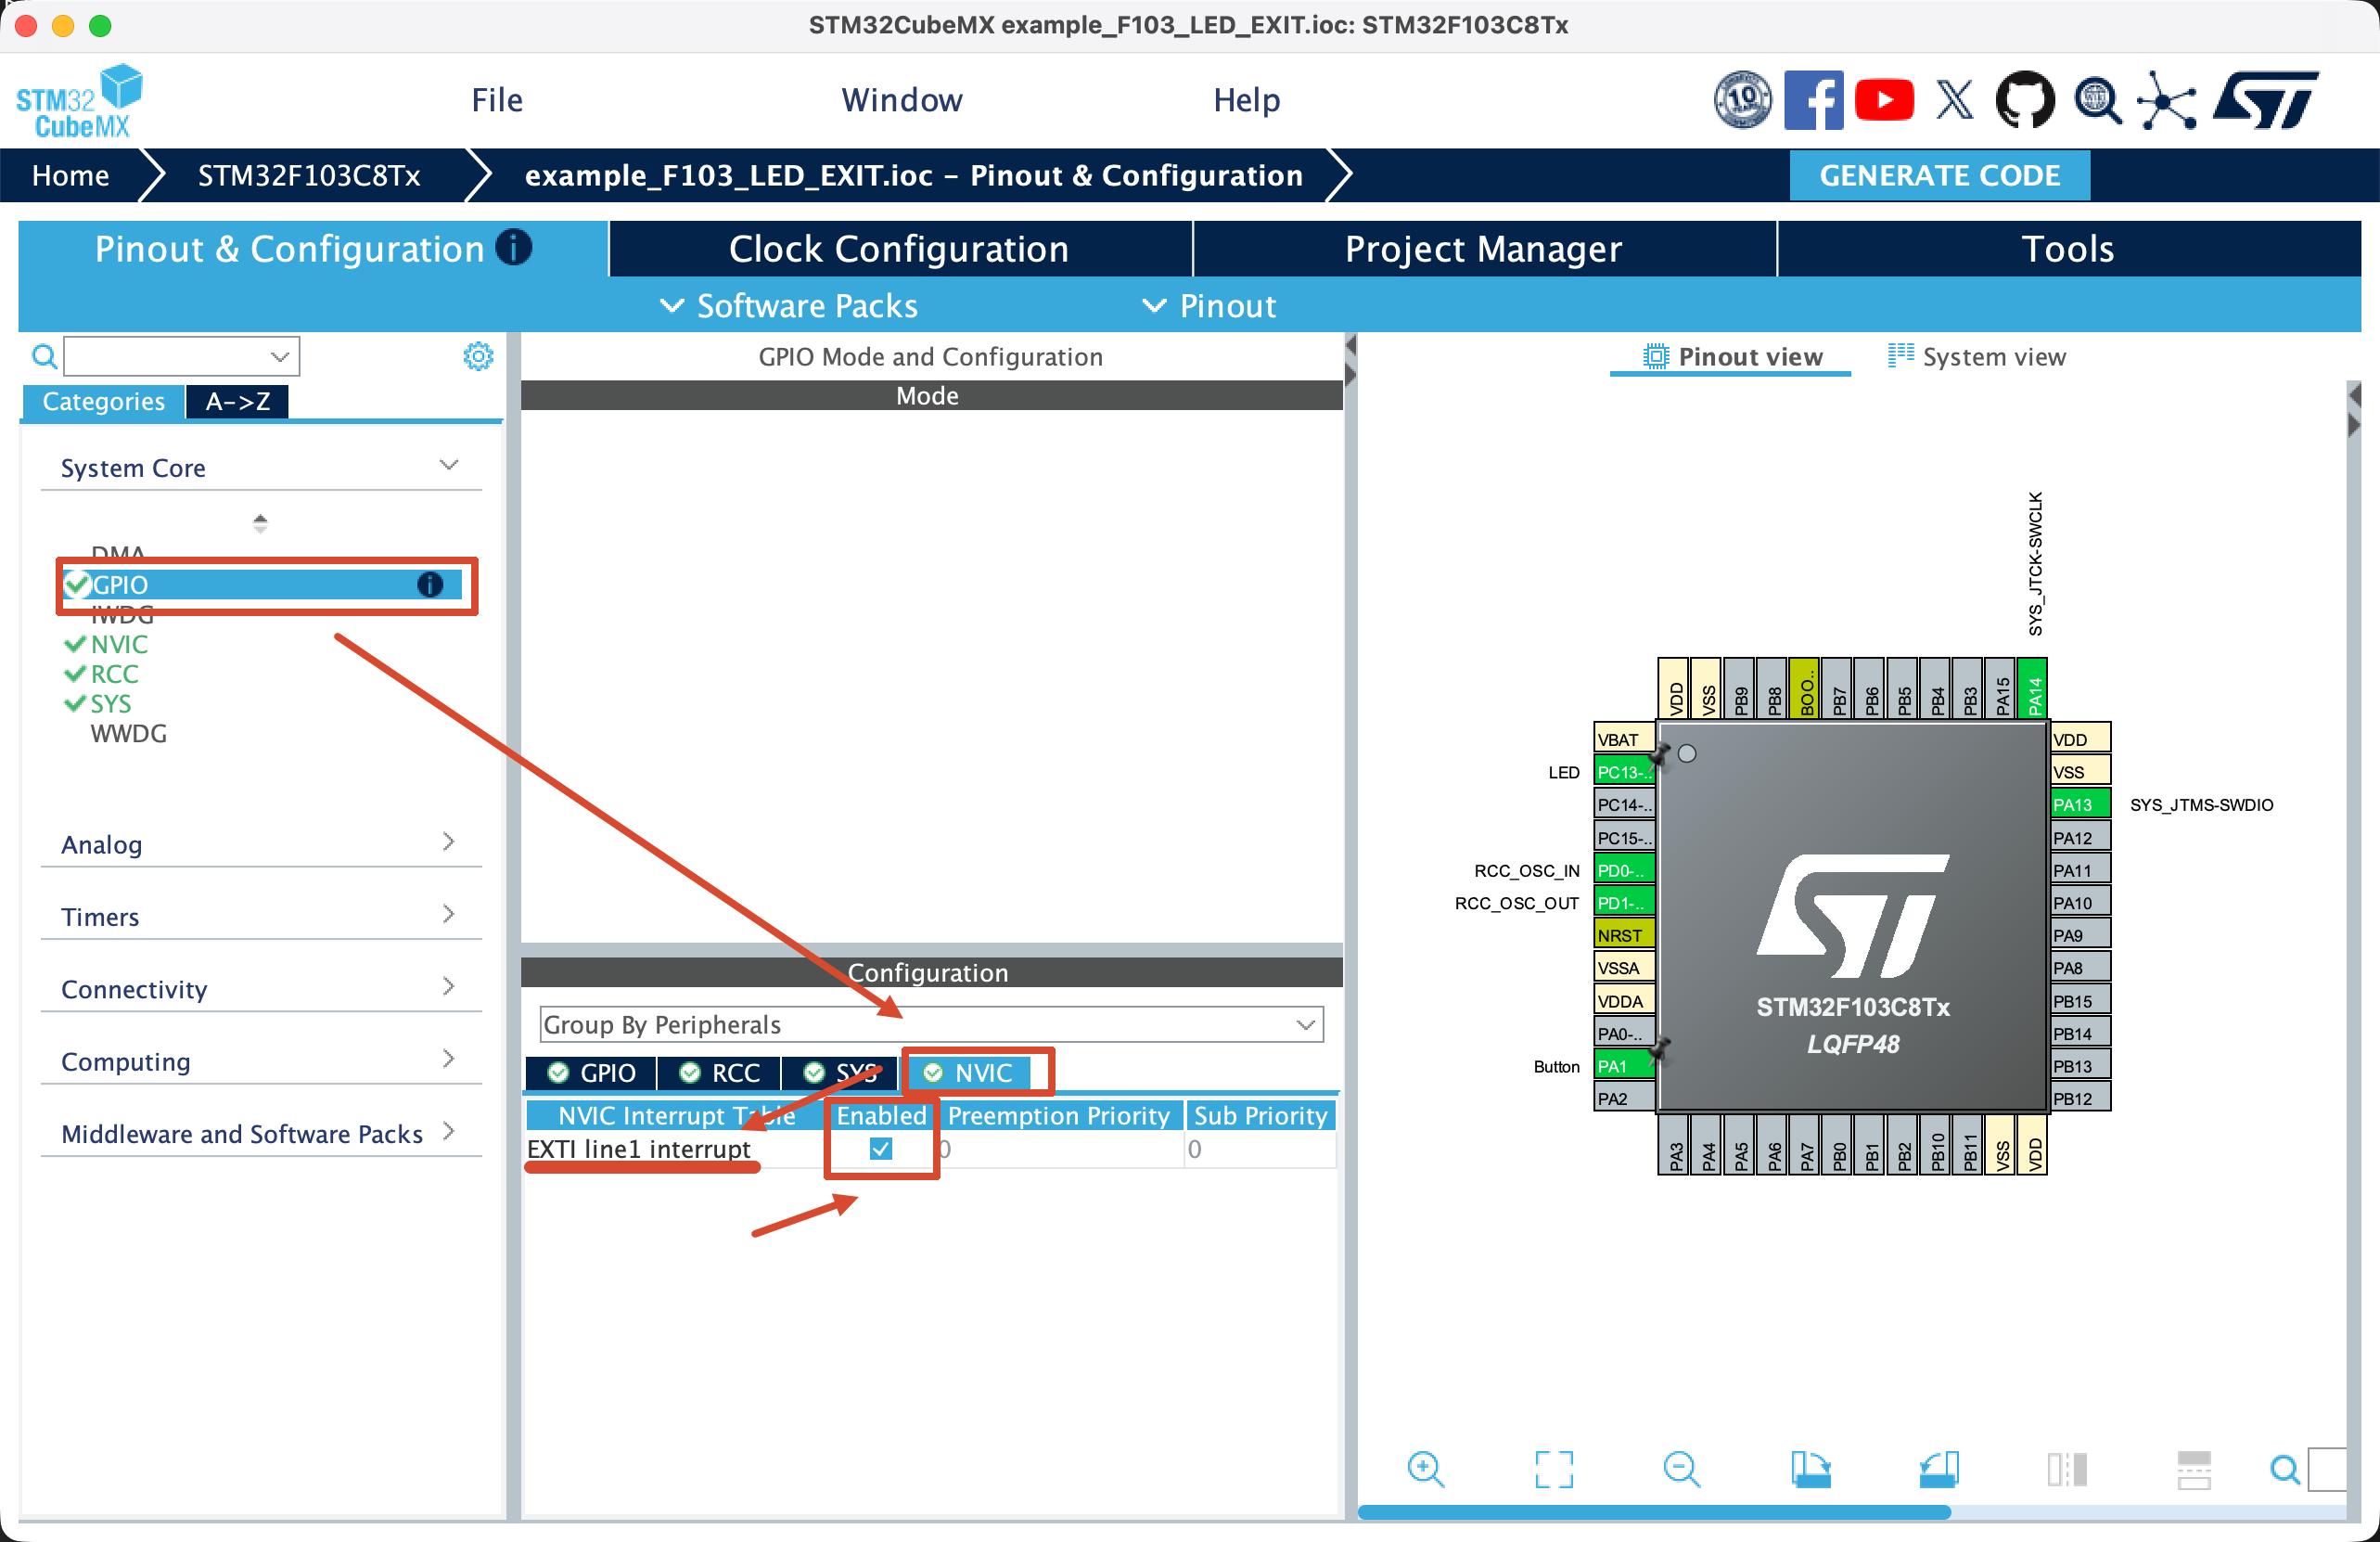
Task: Fit the chip pinout to view
Action: pos(1553,1469)
